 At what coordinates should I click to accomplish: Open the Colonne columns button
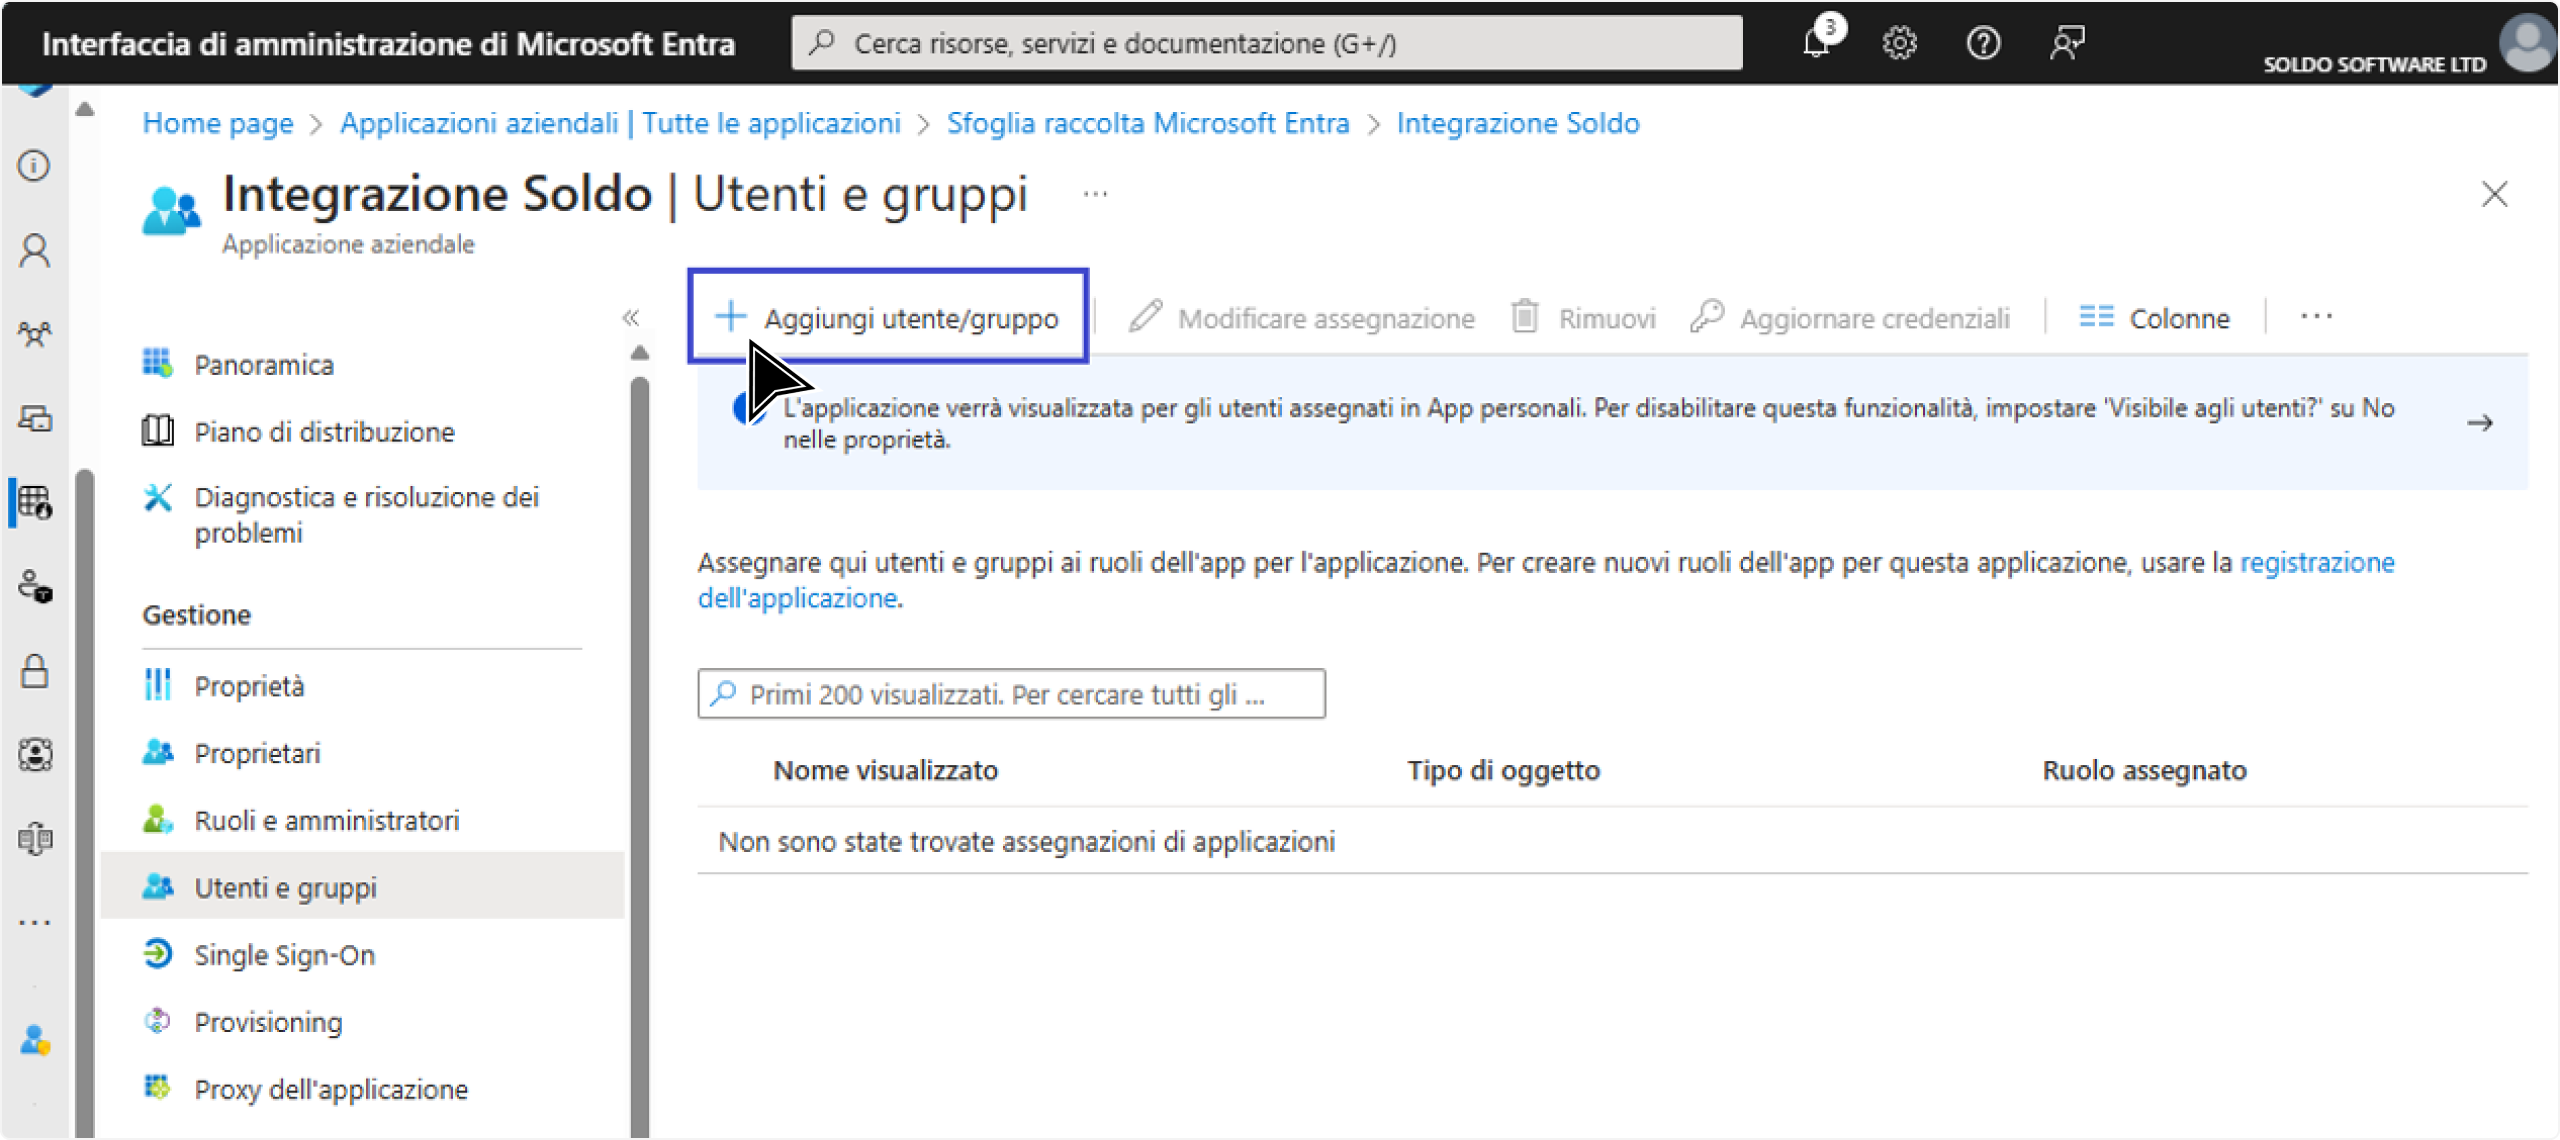point(2154,318)
